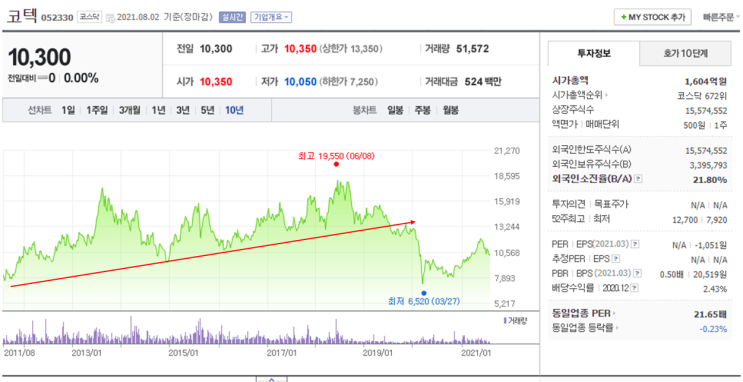Select the 1일 line chart range
743x382 pixels.
click(x=68, y=110)
